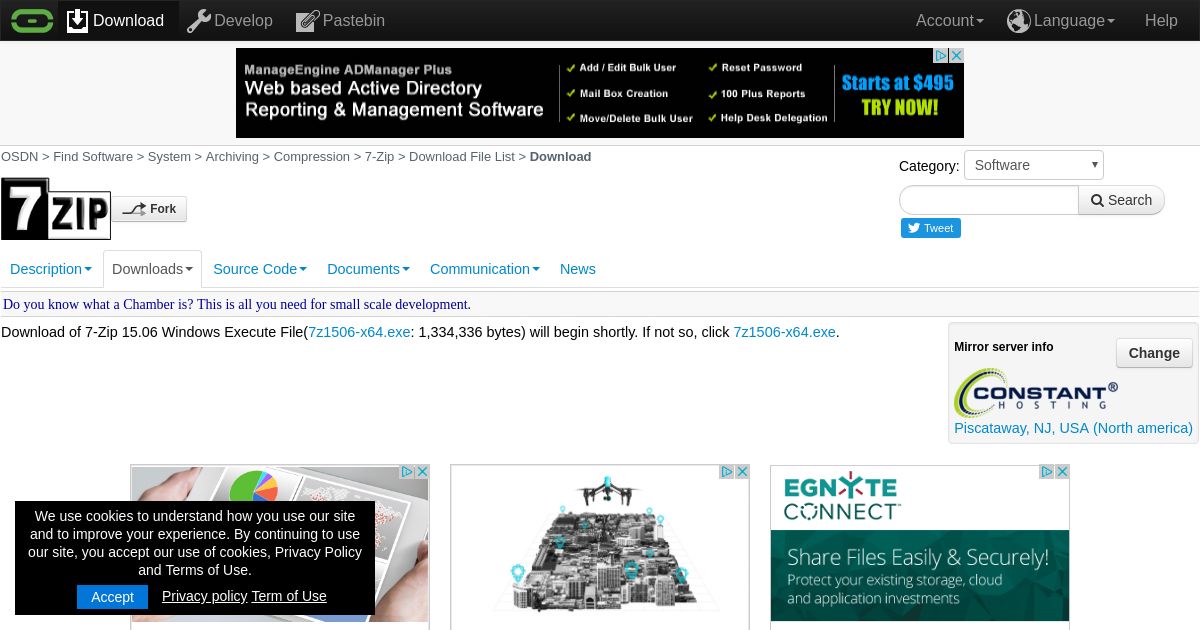
Task: Close the tablet pie chart ad
Action: (422, 472)
